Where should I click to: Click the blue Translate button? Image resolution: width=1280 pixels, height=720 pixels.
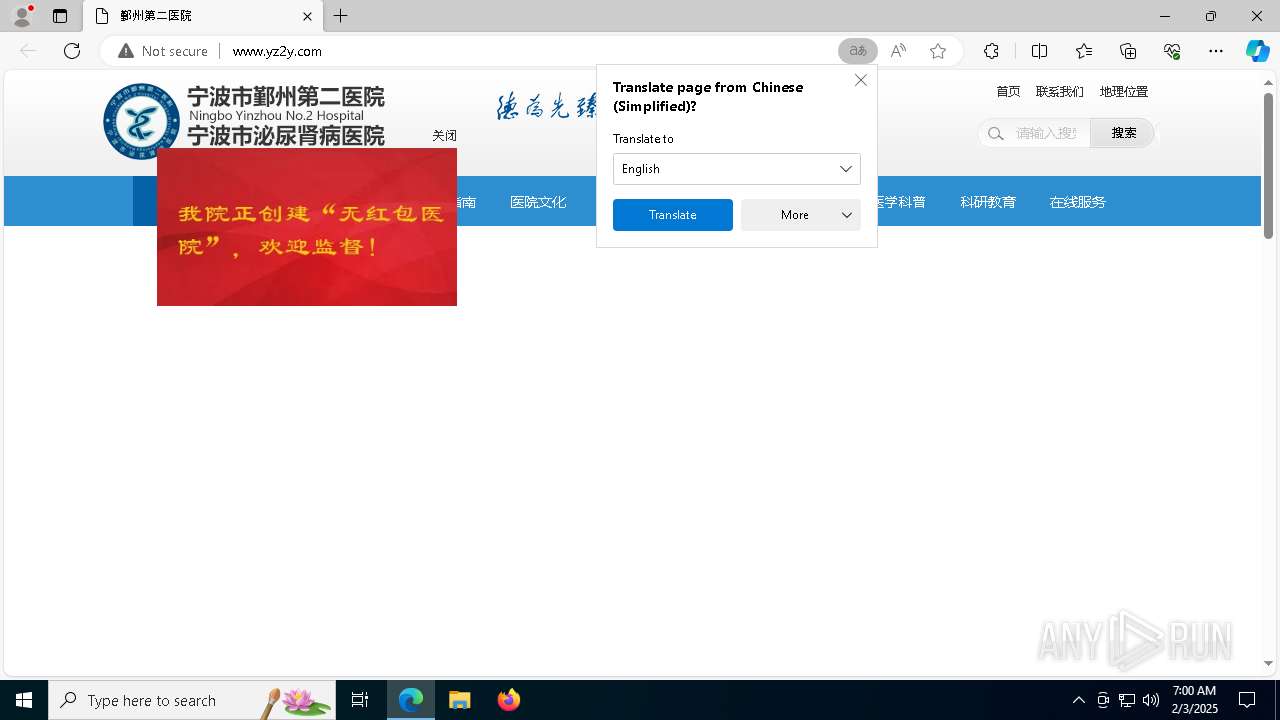coord(673,215)
